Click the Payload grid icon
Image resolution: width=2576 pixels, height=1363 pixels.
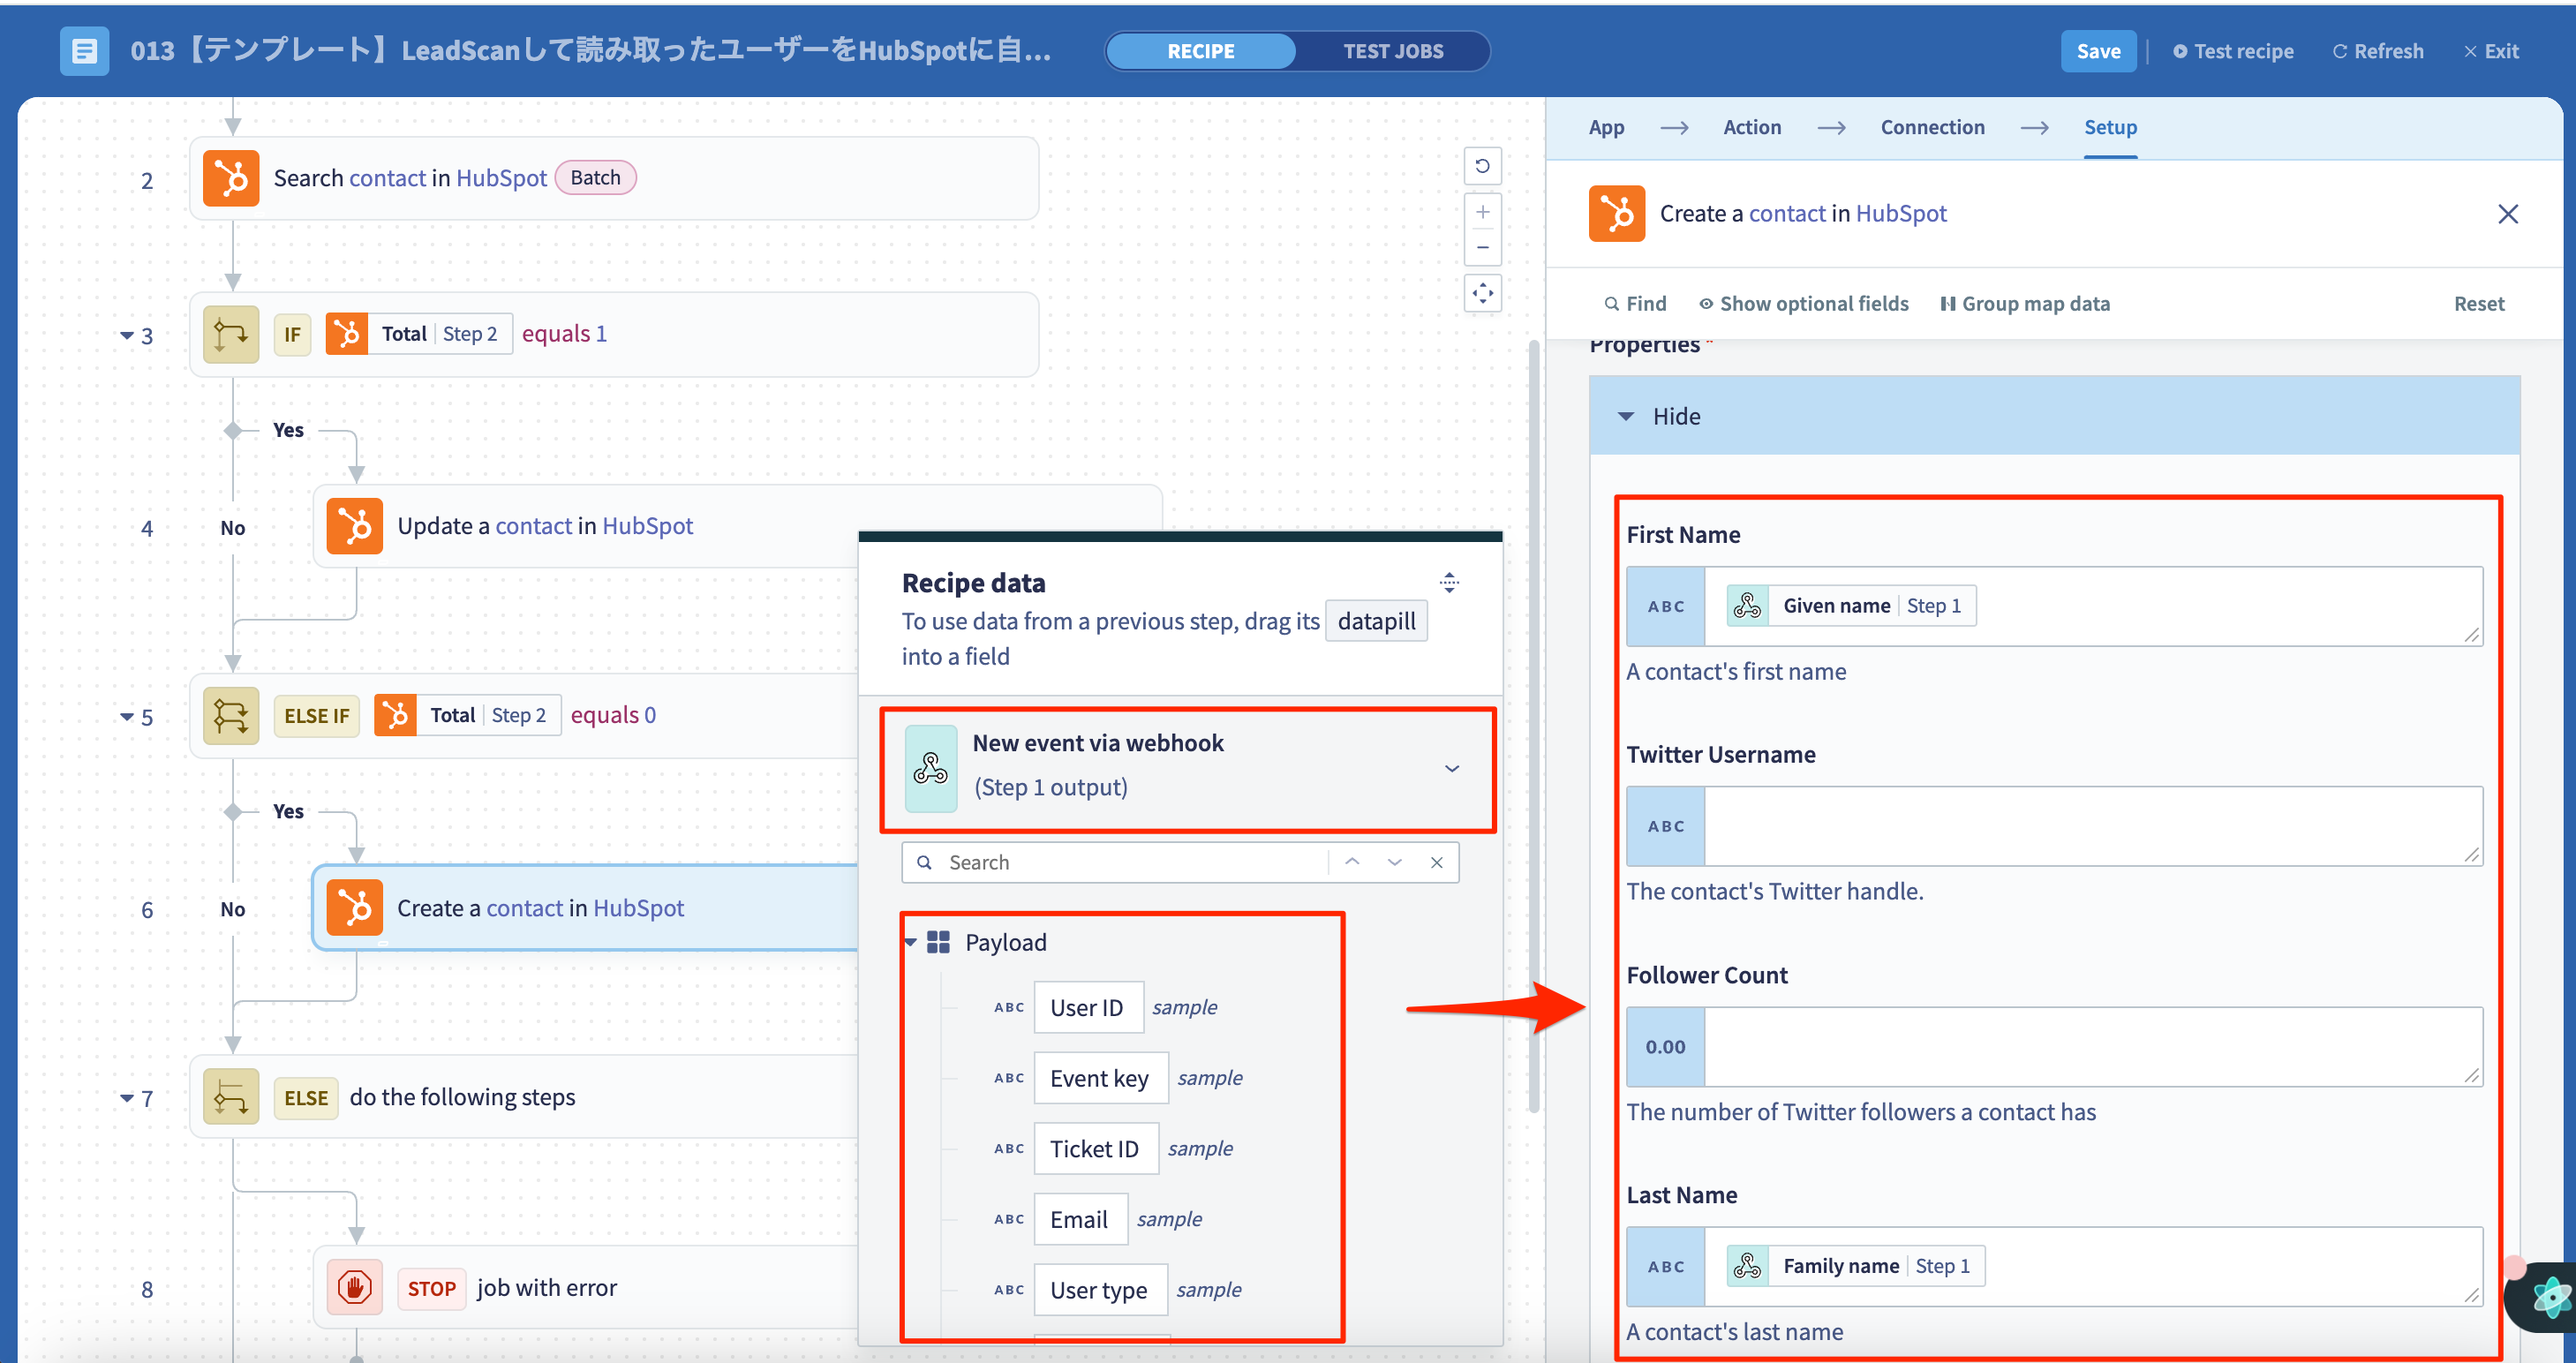[938, 942]
